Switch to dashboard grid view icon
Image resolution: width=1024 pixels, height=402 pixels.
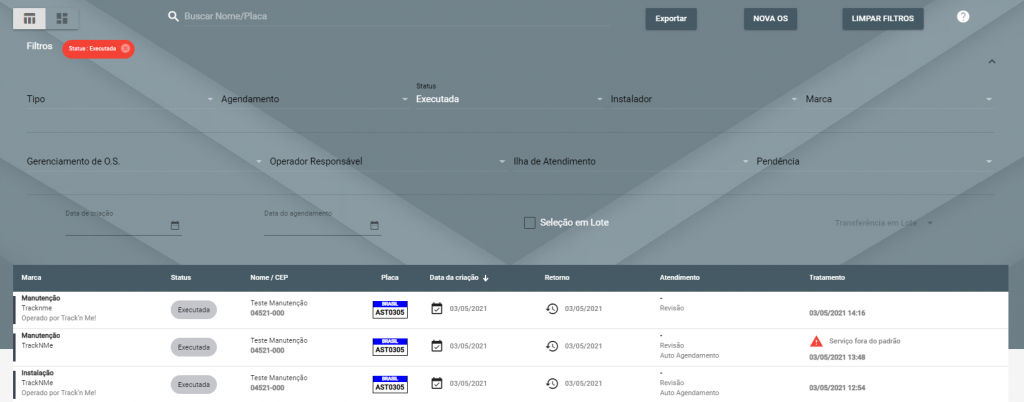(62, 19)
